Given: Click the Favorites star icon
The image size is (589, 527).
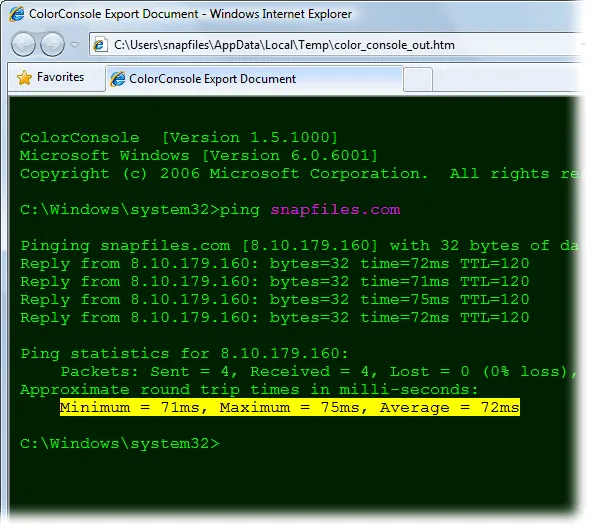Looking at the screenshot, I should click(x=24, y=78).
